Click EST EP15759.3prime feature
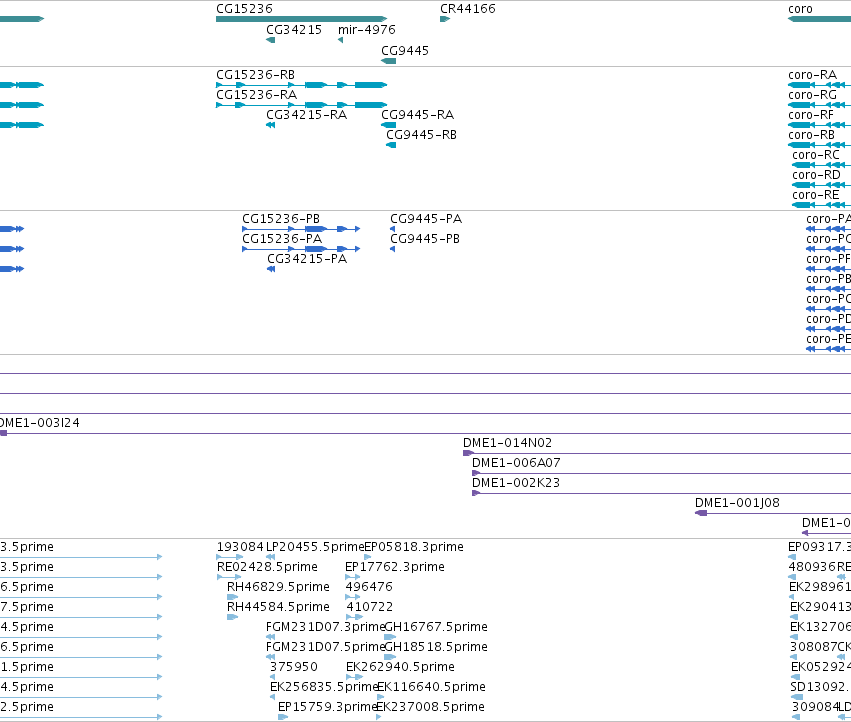 [x=283, y=717]
